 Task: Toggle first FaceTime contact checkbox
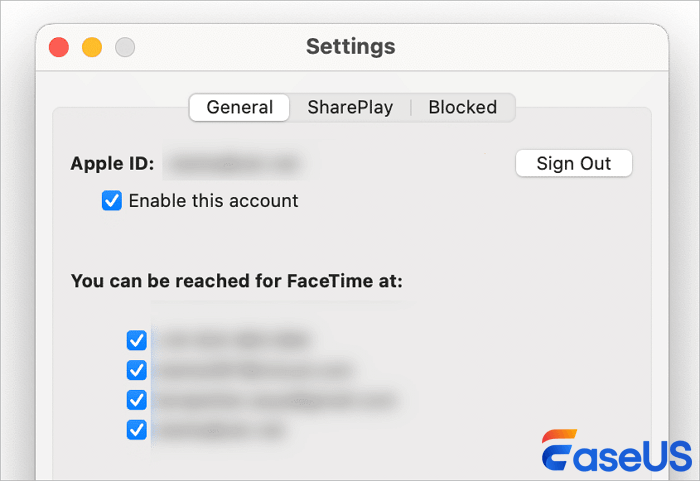point(137,340)
